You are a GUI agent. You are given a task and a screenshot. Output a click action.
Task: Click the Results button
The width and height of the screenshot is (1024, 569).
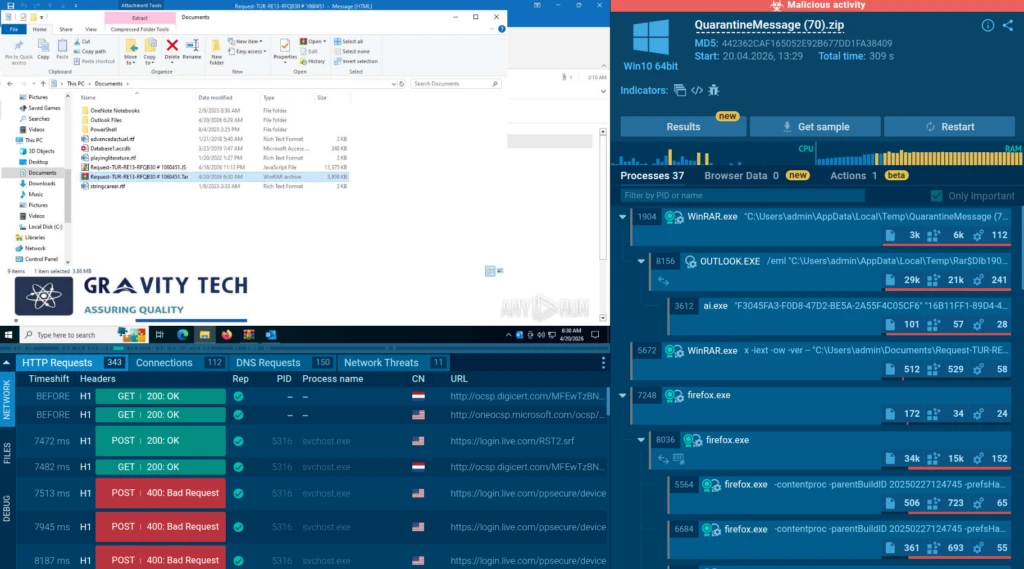[683, 127]
